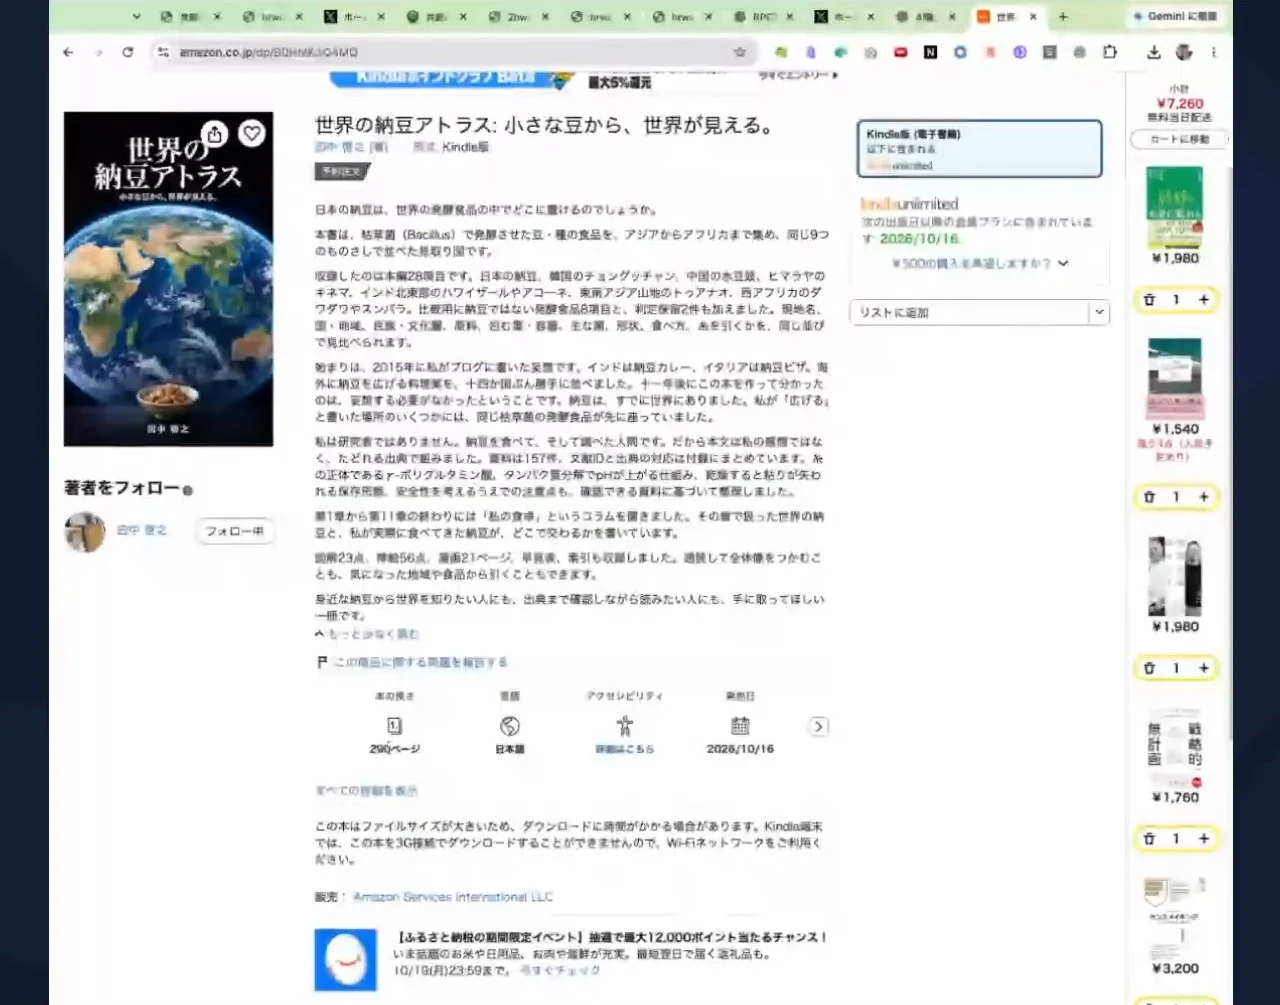Click the カートに移動 button
The width and height of the screenshot is (1280, 1005).
click(x=1179, y=139)
